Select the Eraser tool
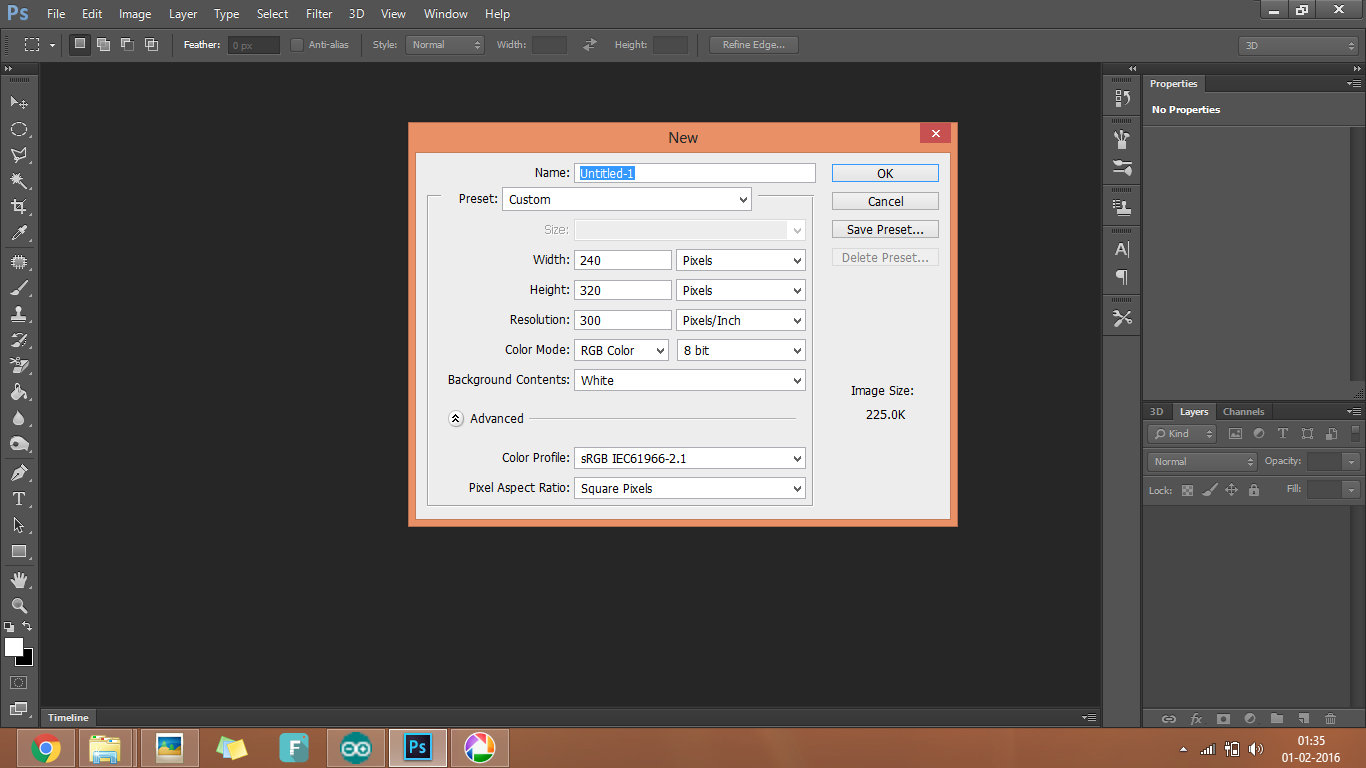1366x768 pixels. 19,366
